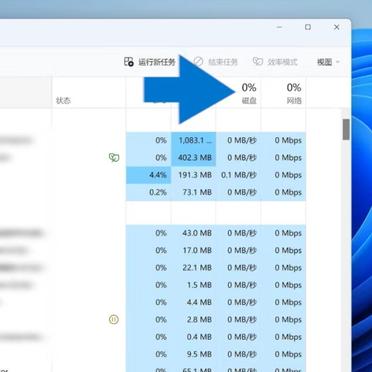Select the 1.5 MB memory cell
The height and width of the screenshot is (372, 372).
pyautogui.click(x=193, y=285)
